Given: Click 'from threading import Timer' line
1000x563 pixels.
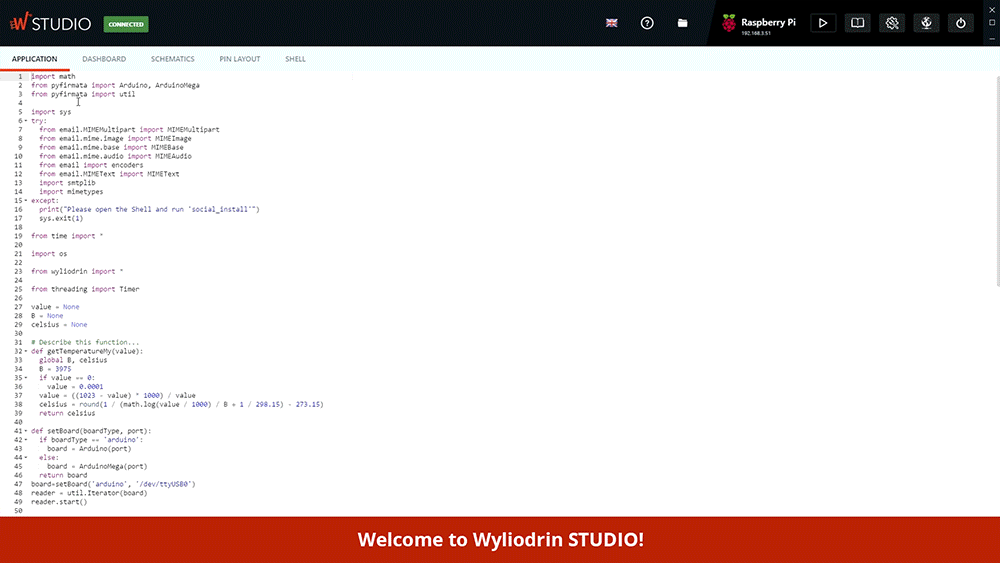Looking at the screenshot, I should [x=85, y=289].
